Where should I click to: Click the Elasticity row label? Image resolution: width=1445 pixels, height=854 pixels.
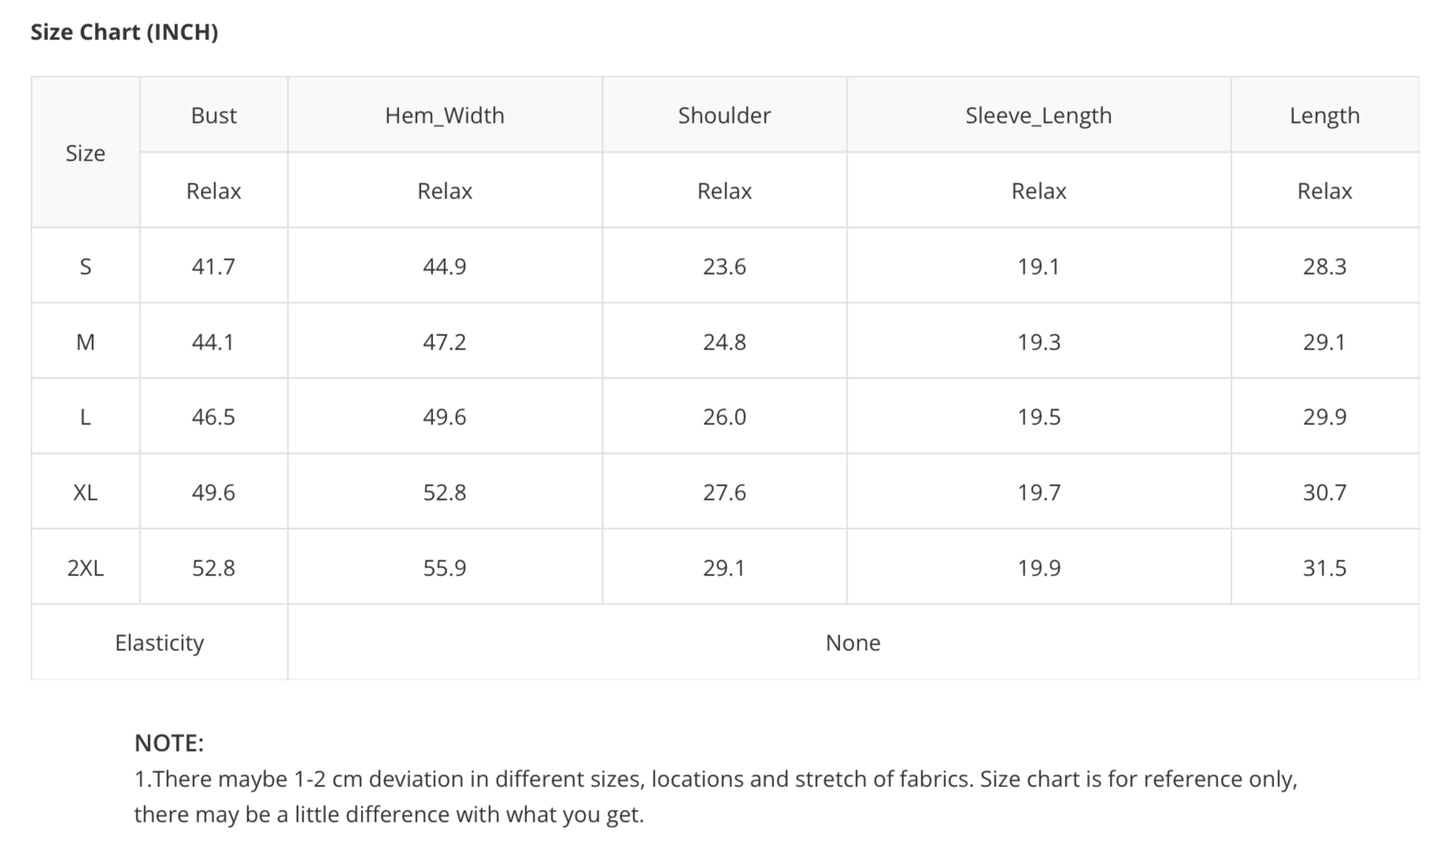160,643
